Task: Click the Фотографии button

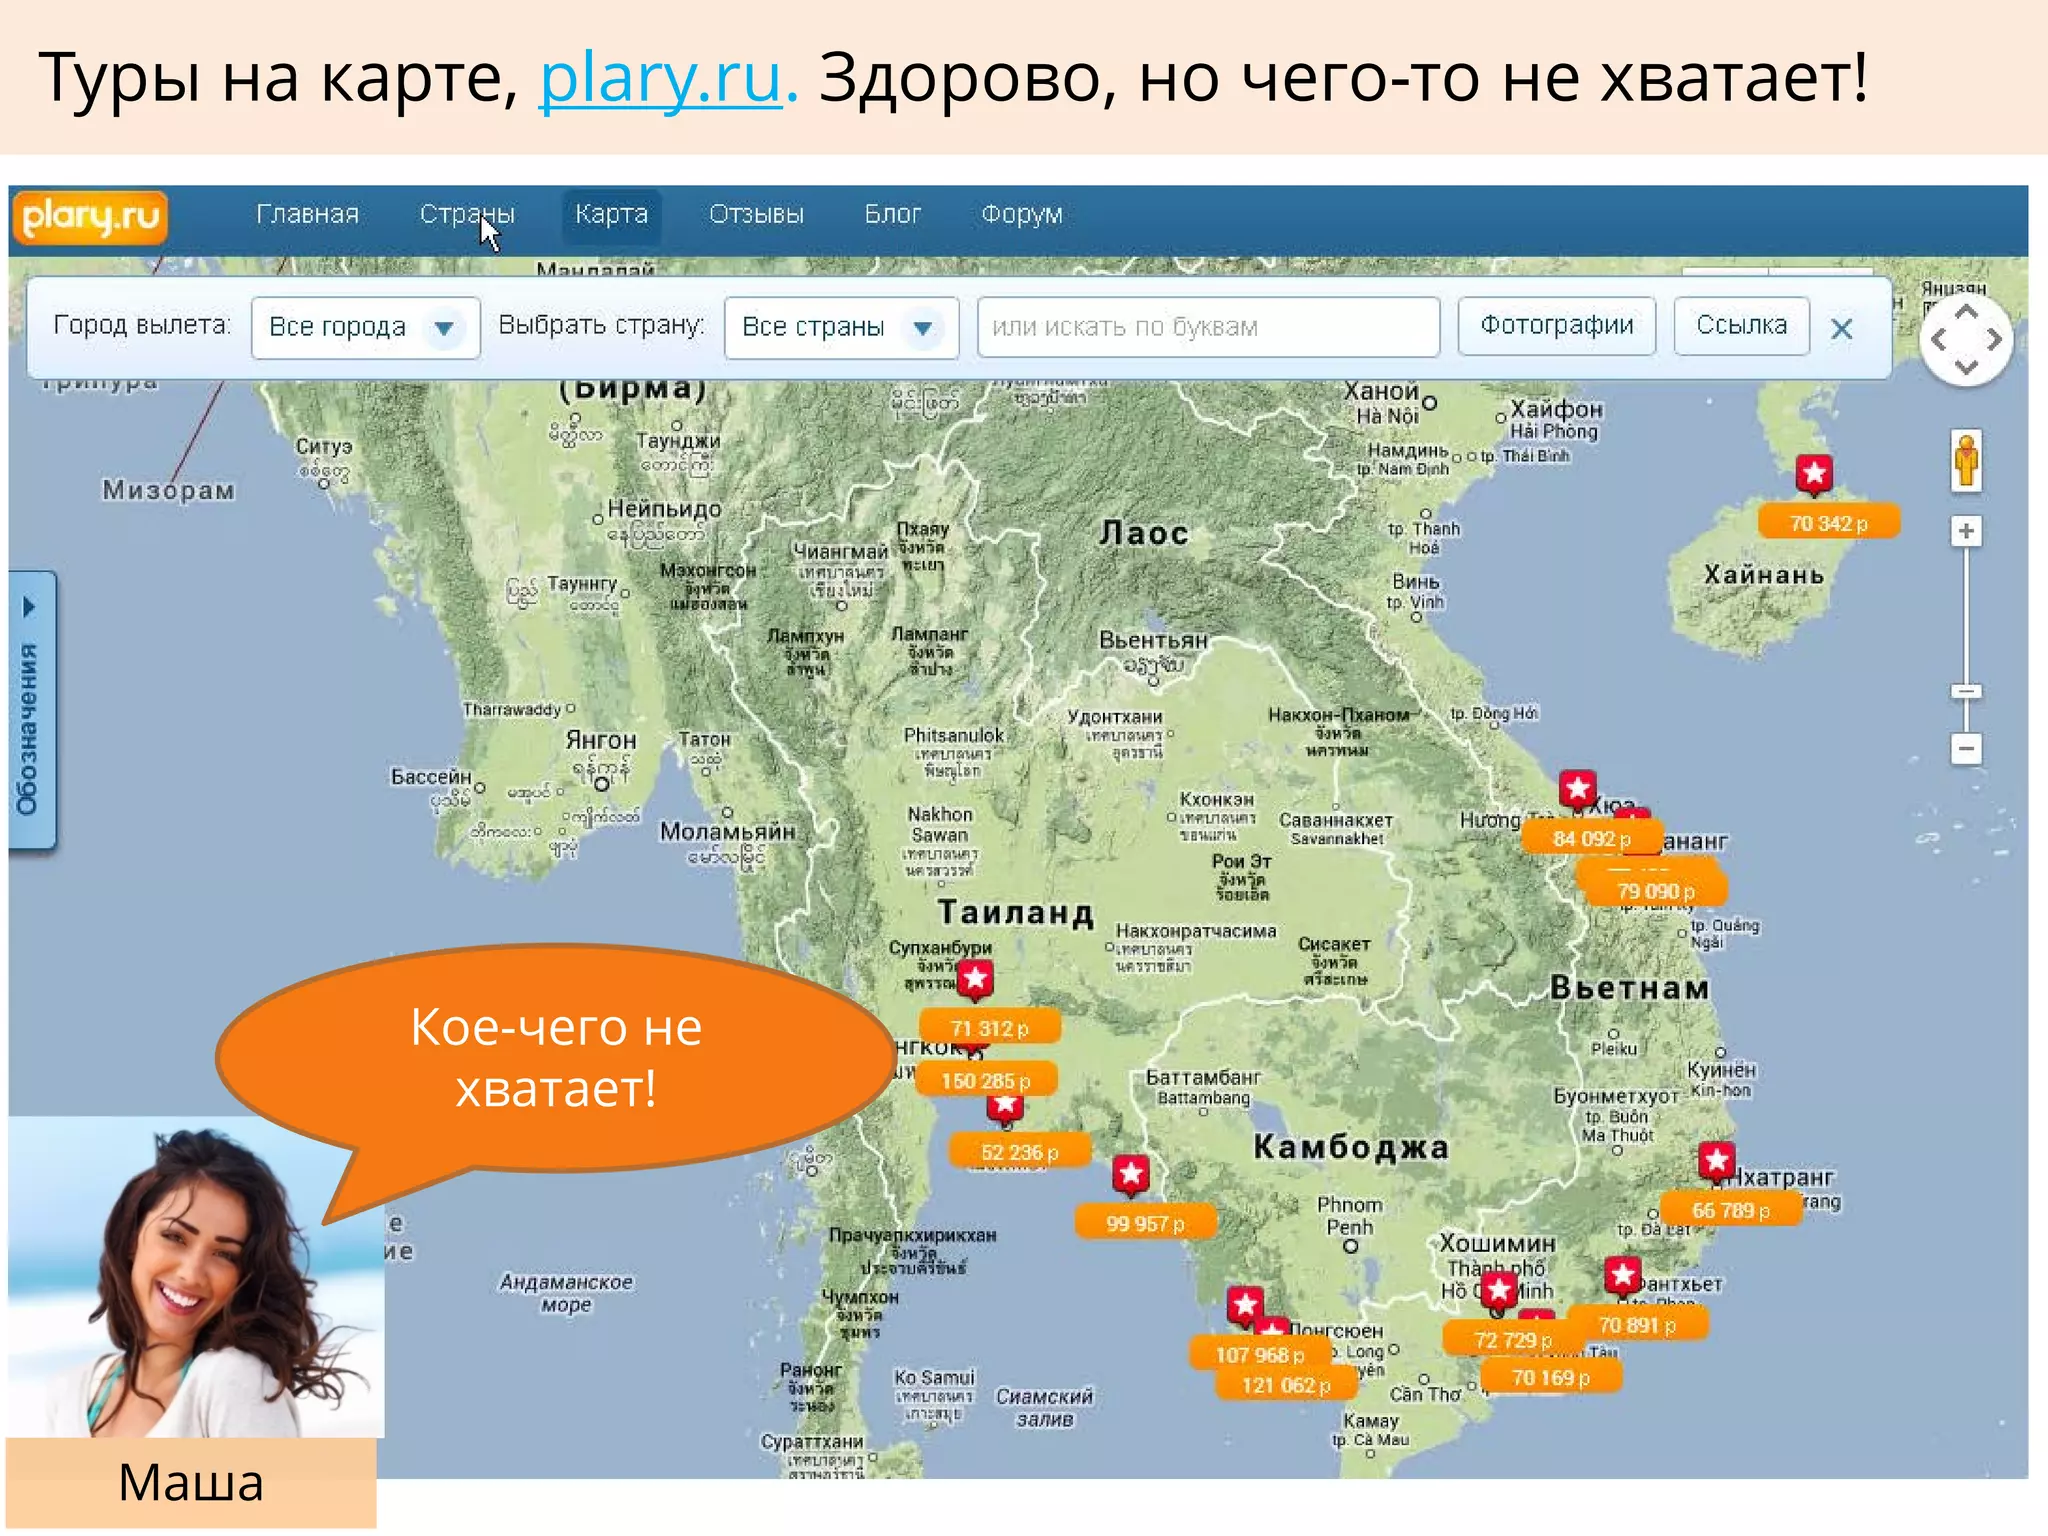Action: [1556, 326]
